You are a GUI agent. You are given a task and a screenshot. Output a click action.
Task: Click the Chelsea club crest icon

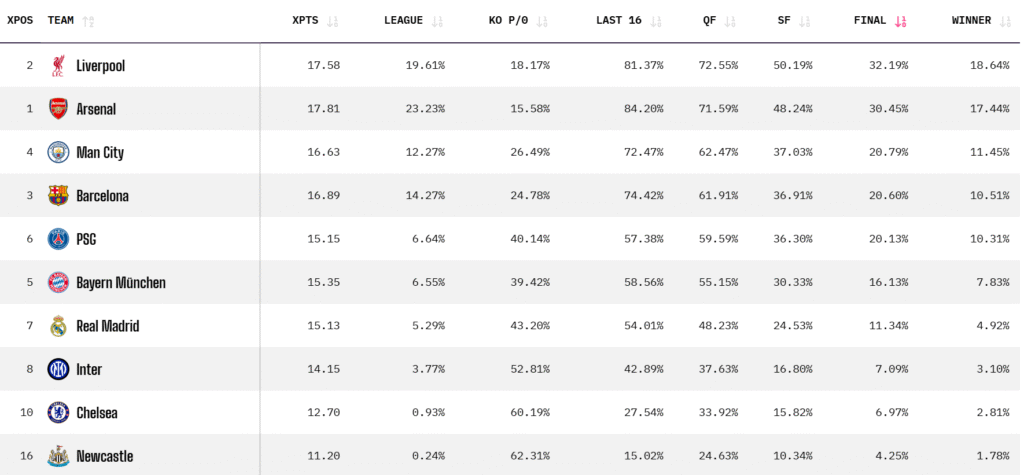(58, 413)
